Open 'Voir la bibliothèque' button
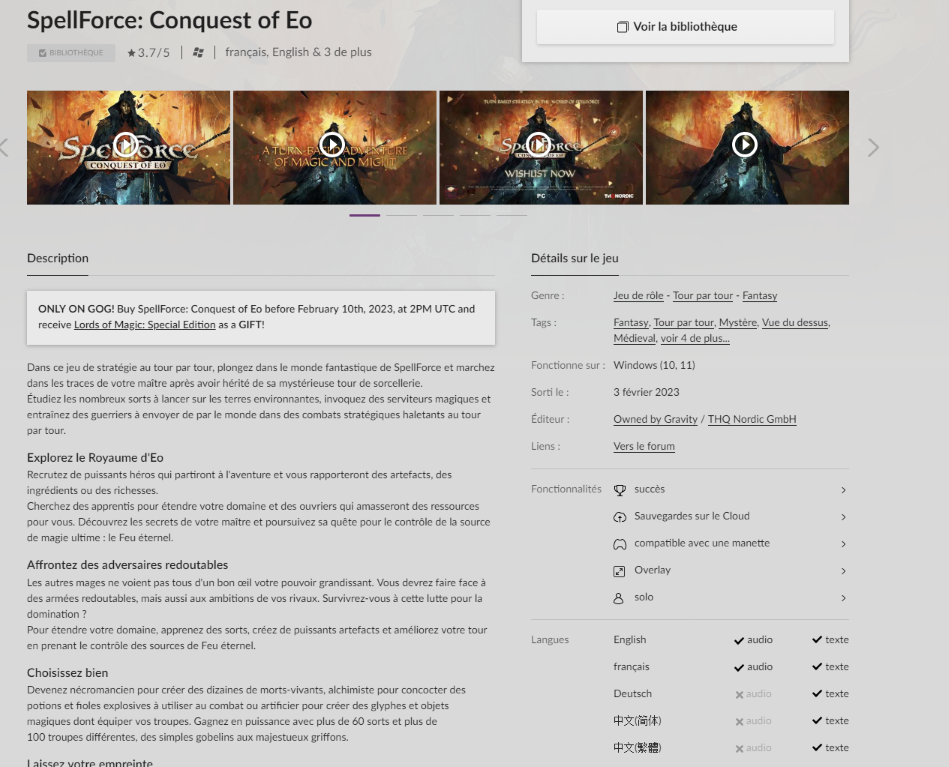Image resolution: width=949 pixels, height=767 pixels. click(685, 27)
